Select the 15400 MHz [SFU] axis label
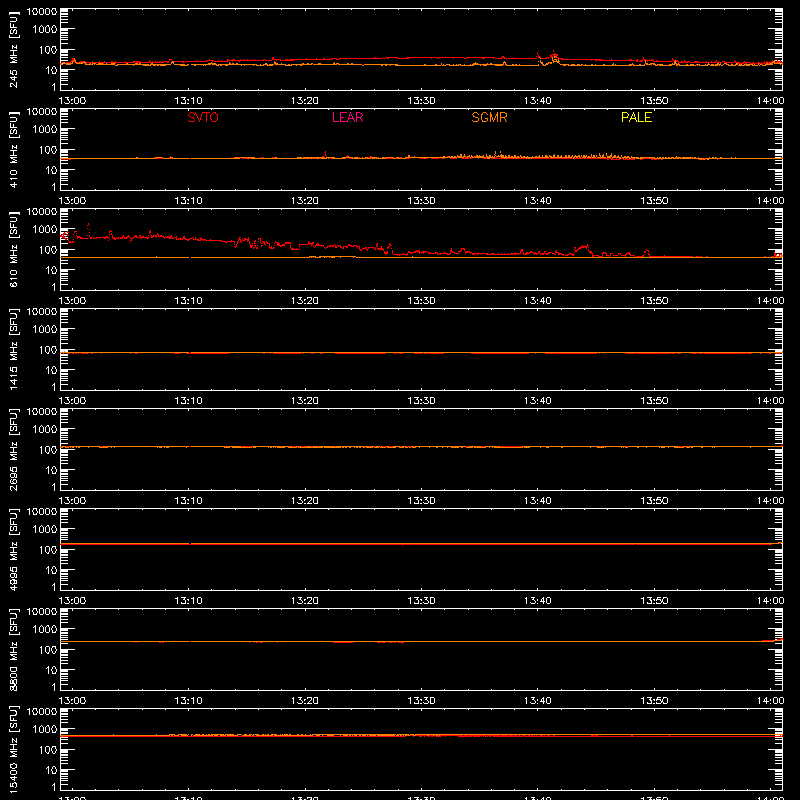Viewport: 800px width, 800px height. tap(14, 749)
